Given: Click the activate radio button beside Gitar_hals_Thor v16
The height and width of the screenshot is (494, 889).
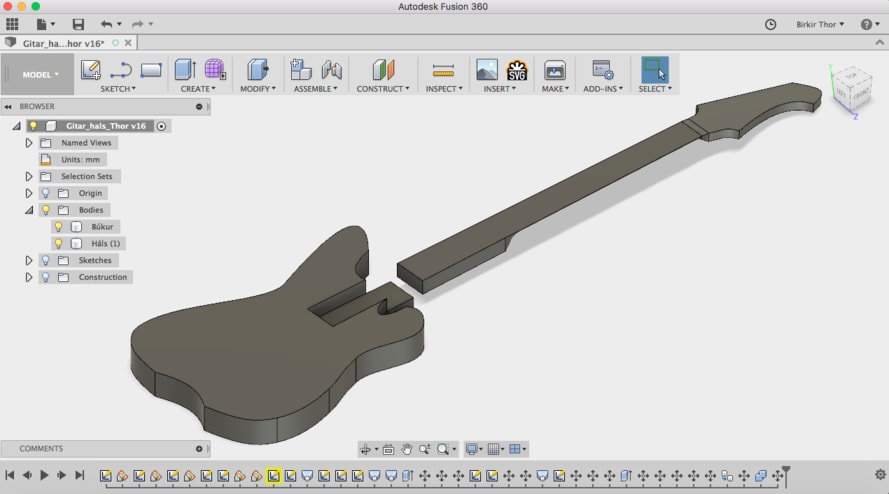Looking at the screenshot, I should click(161, 126).
